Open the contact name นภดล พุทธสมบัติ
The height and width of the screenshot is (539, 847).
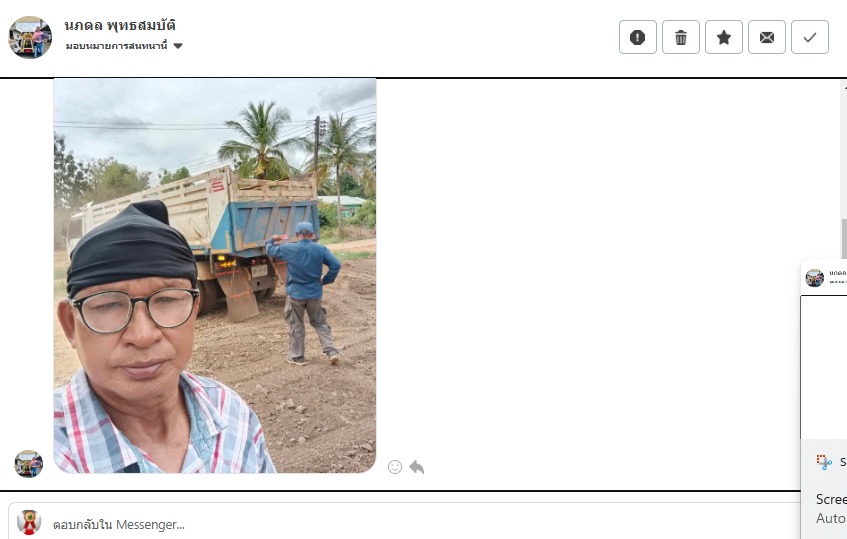(120, 25)
